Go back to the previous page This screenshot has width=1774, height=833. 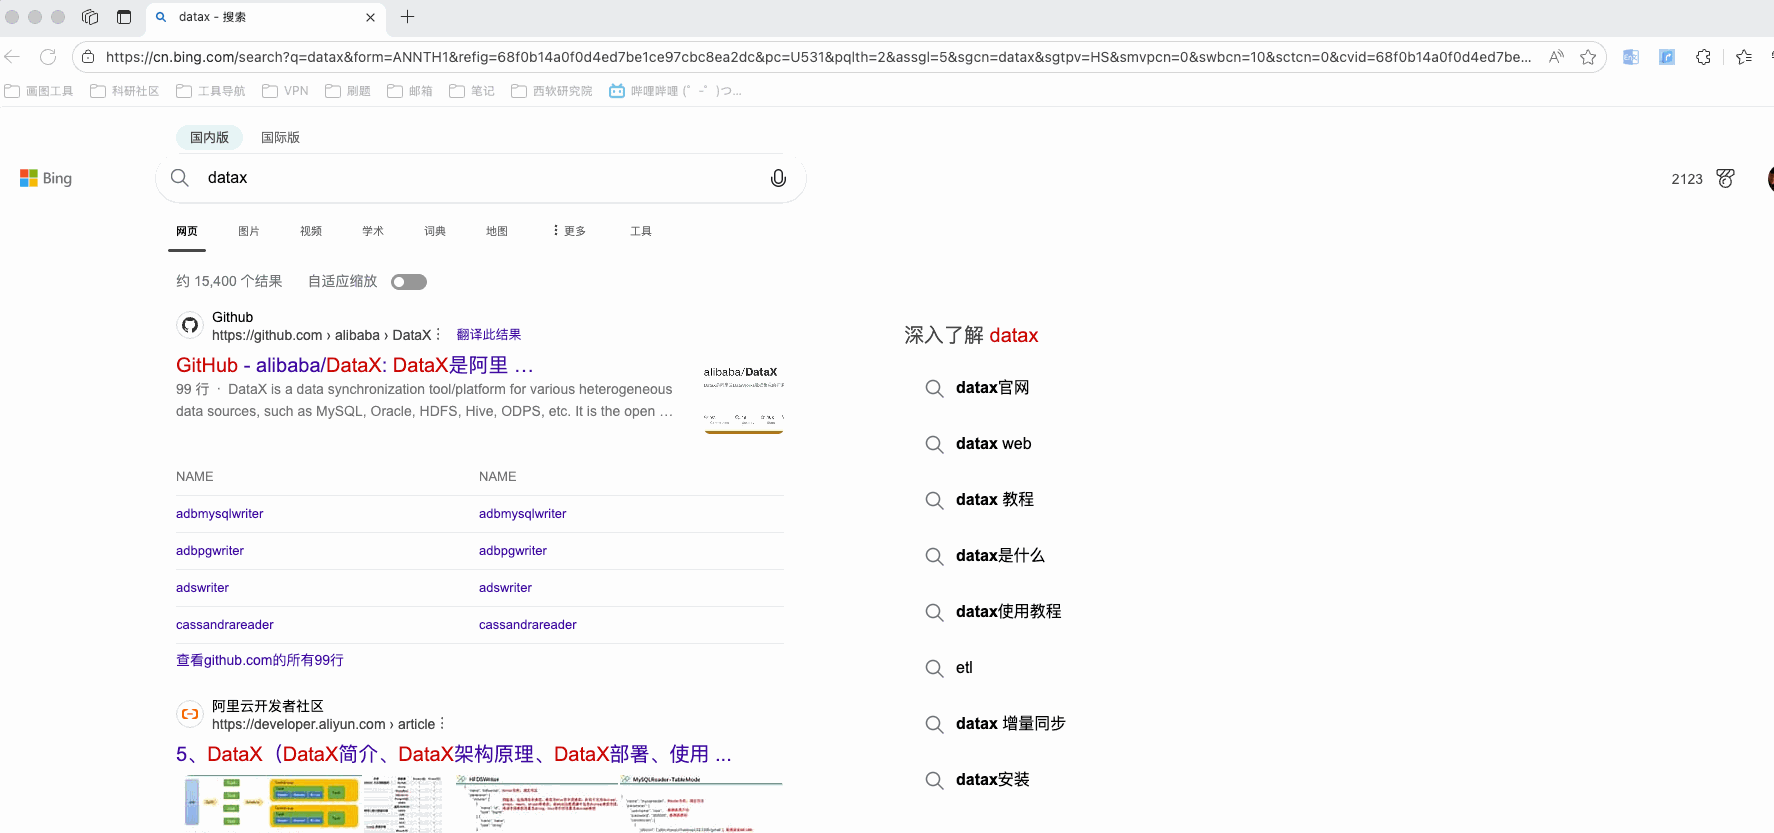tap(12, 57)
